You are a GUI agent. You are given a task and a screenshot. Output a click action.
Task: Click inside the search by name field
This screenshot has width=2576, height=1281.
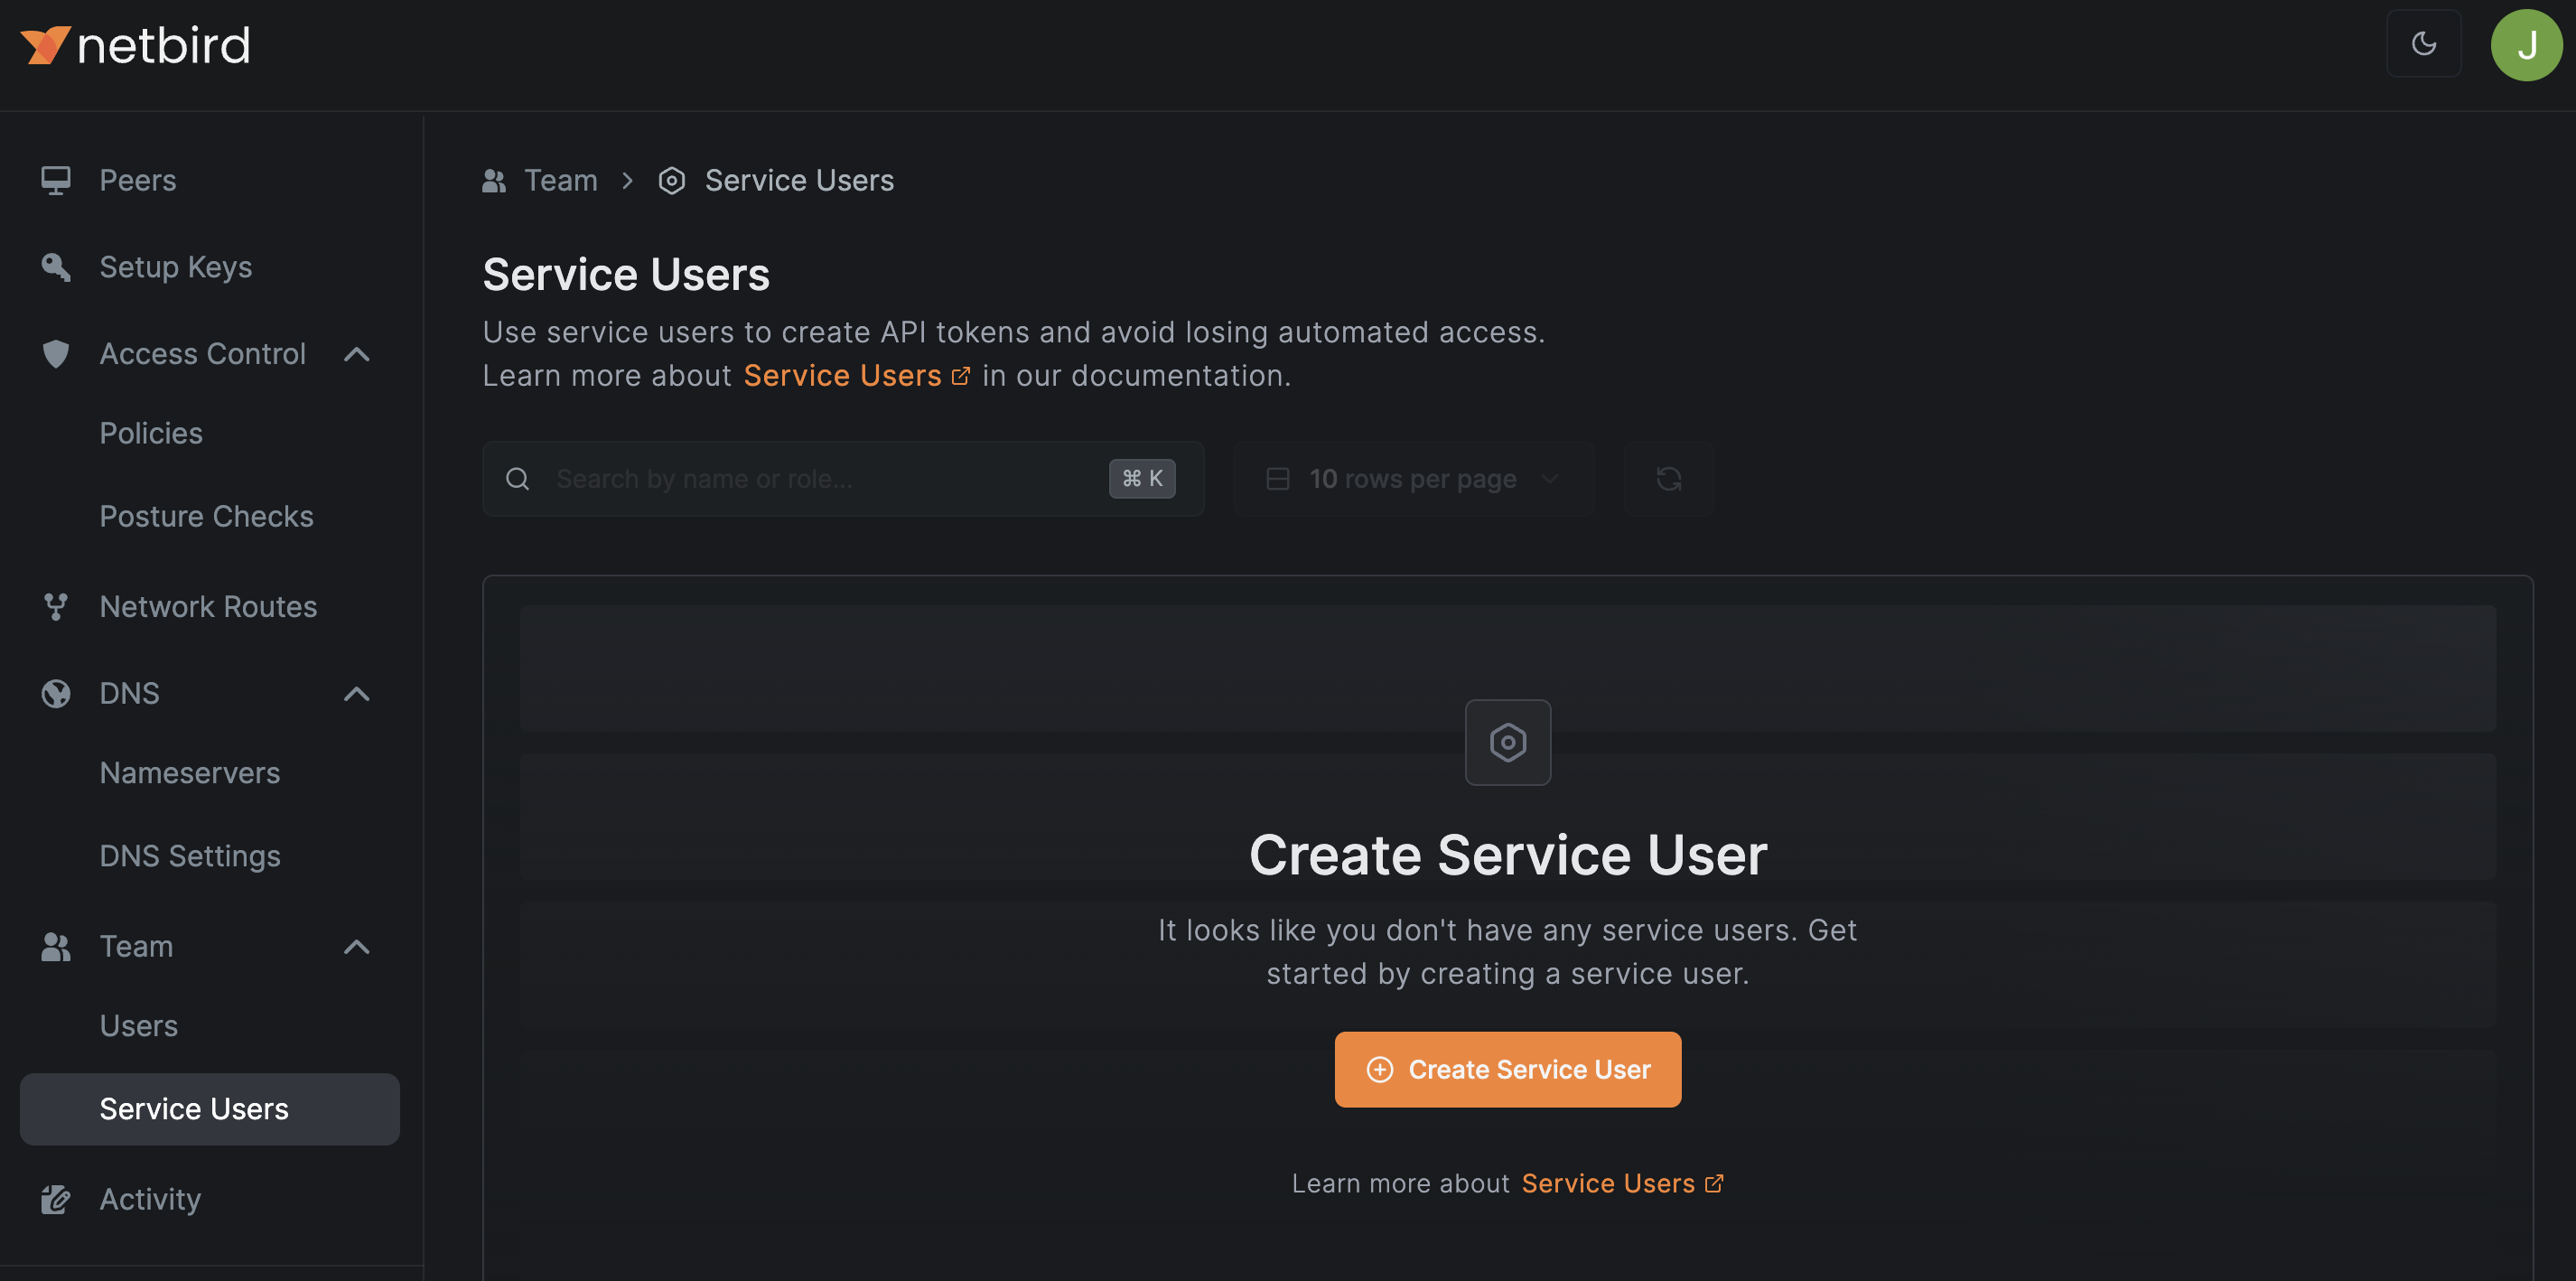pos(800,478)
